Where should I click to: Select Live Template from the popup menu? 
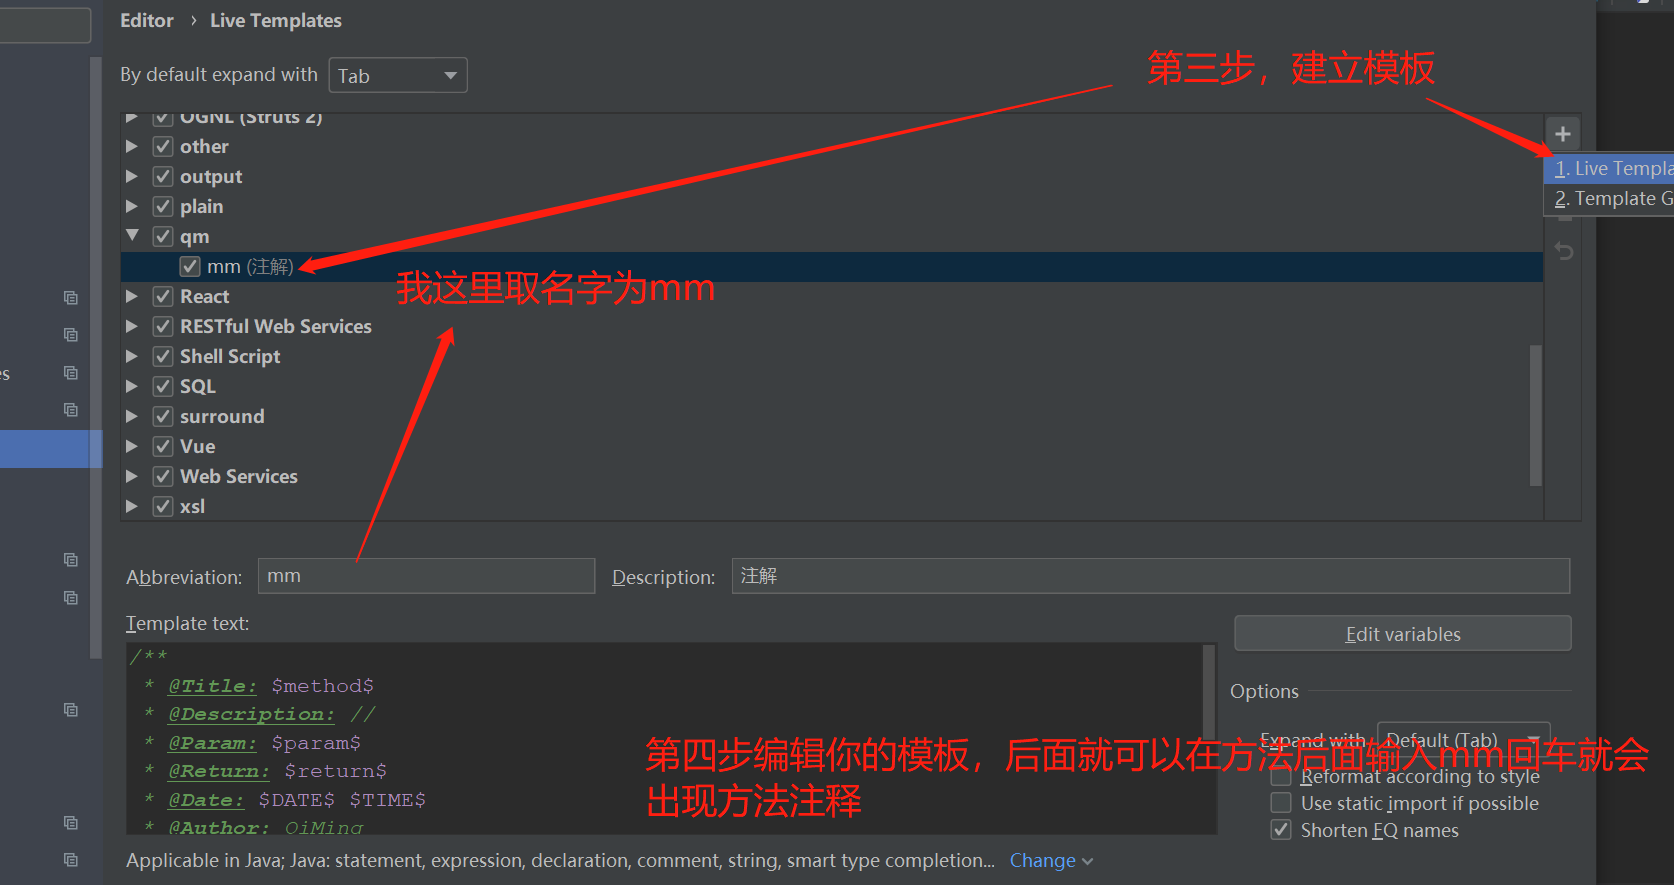[1611, 169]
